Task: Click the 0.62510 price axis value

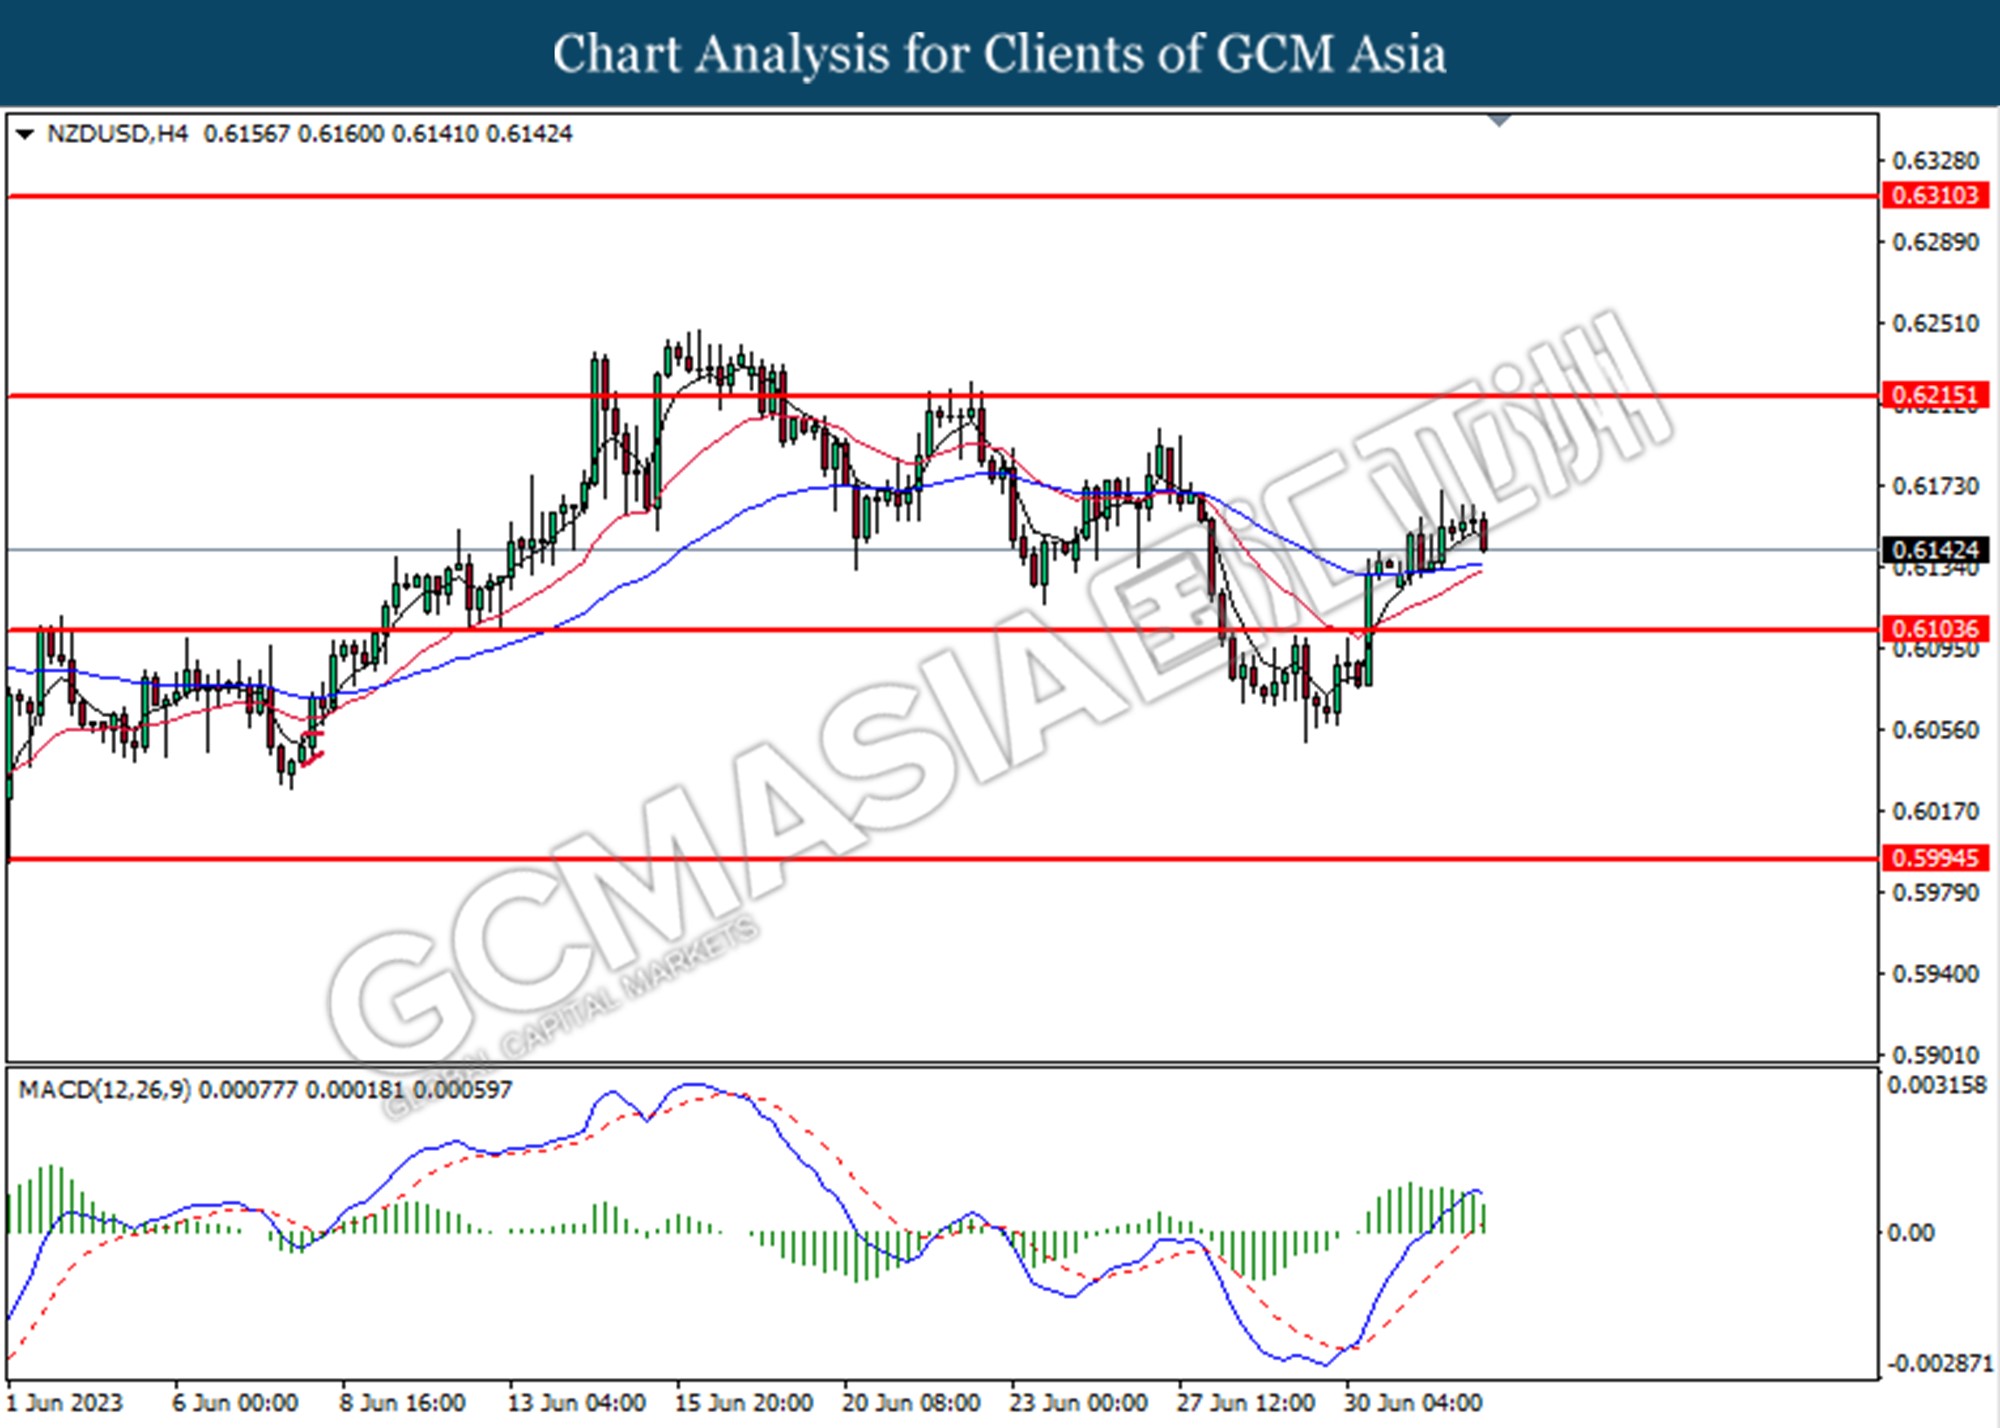Action: click(x=1935, y=324)
